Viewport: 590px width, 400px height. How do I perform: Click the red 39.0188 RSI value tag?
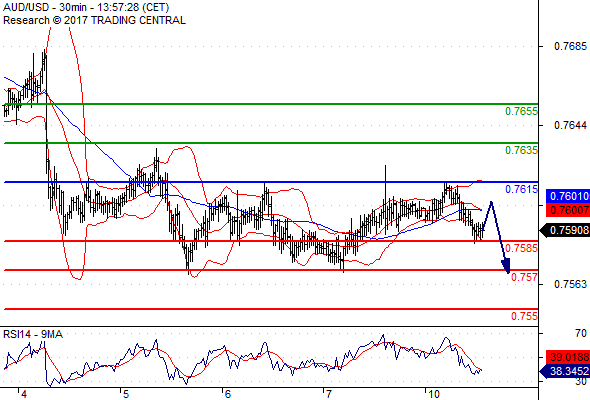point(568,357)
